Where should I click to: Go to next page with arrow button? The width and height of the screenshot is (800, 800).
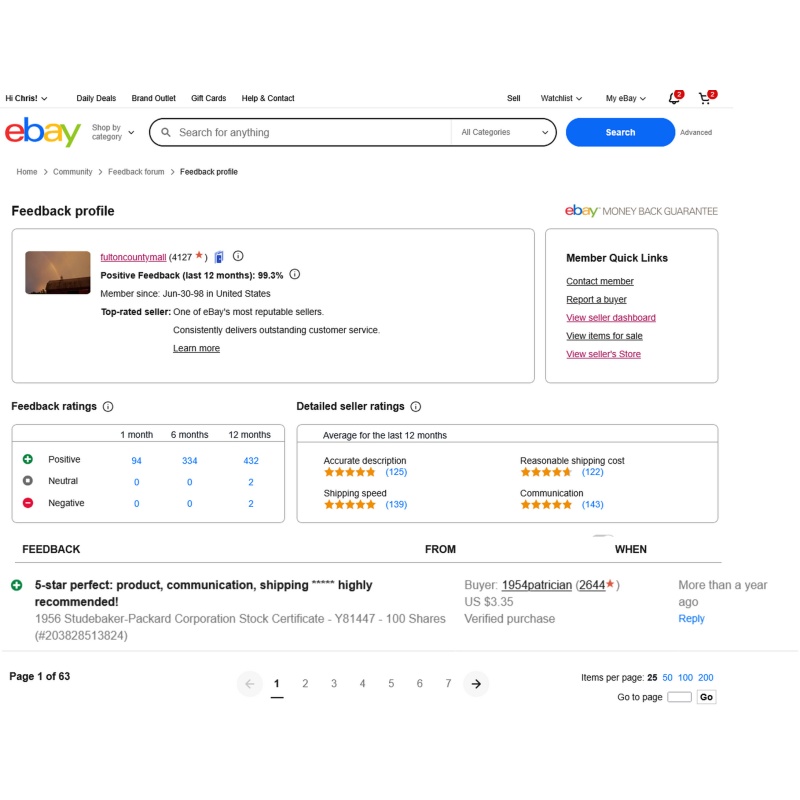pyautogui.click(x=476, y=684)
